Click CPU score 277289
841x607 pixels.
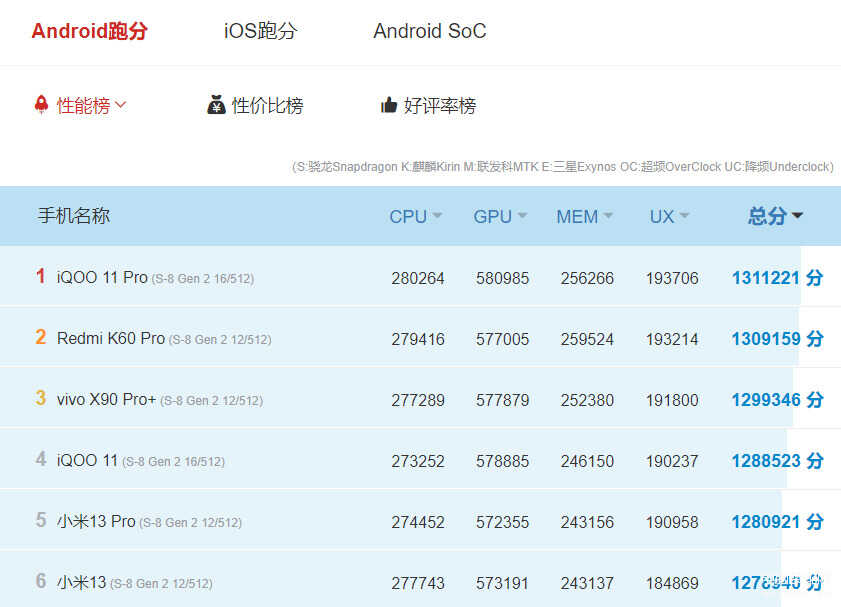pyautogui.click(x=418, y=401)
